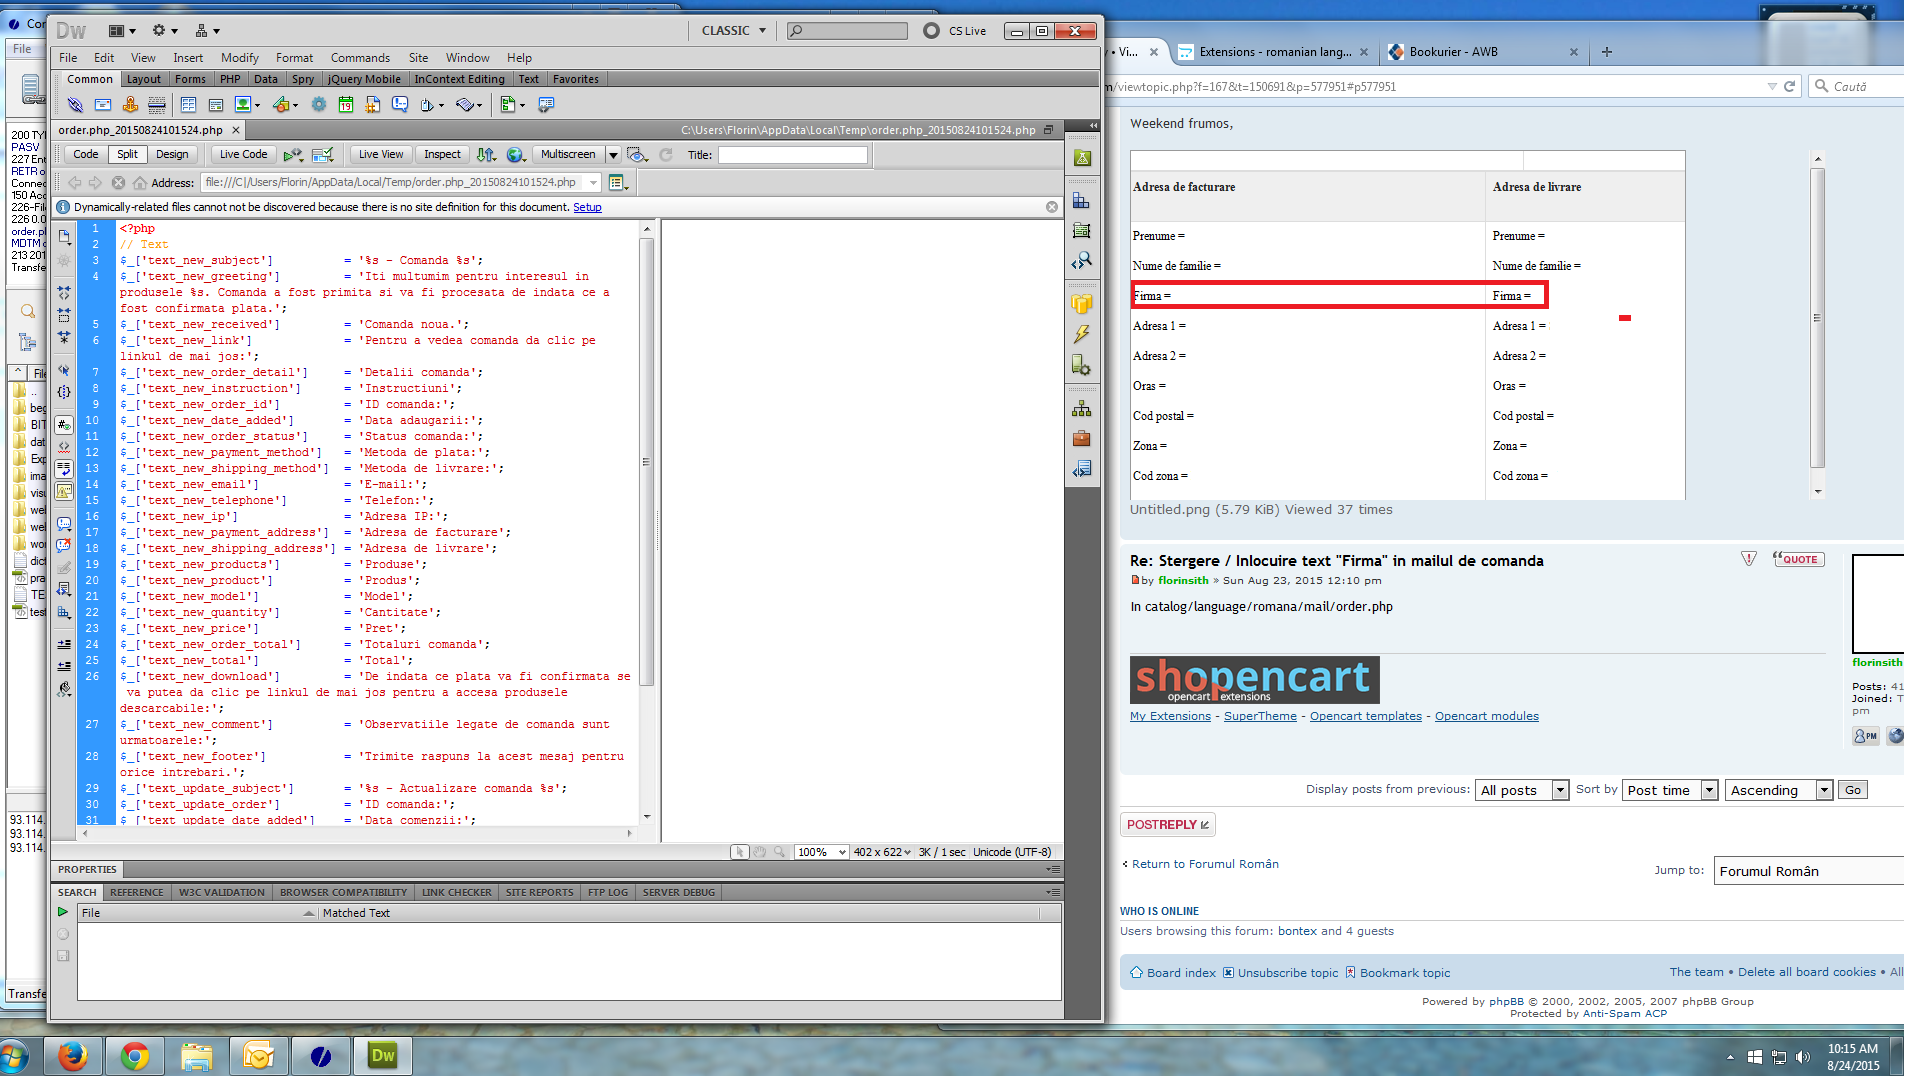Open address history dropdown arrow

[x=594, y=183]
